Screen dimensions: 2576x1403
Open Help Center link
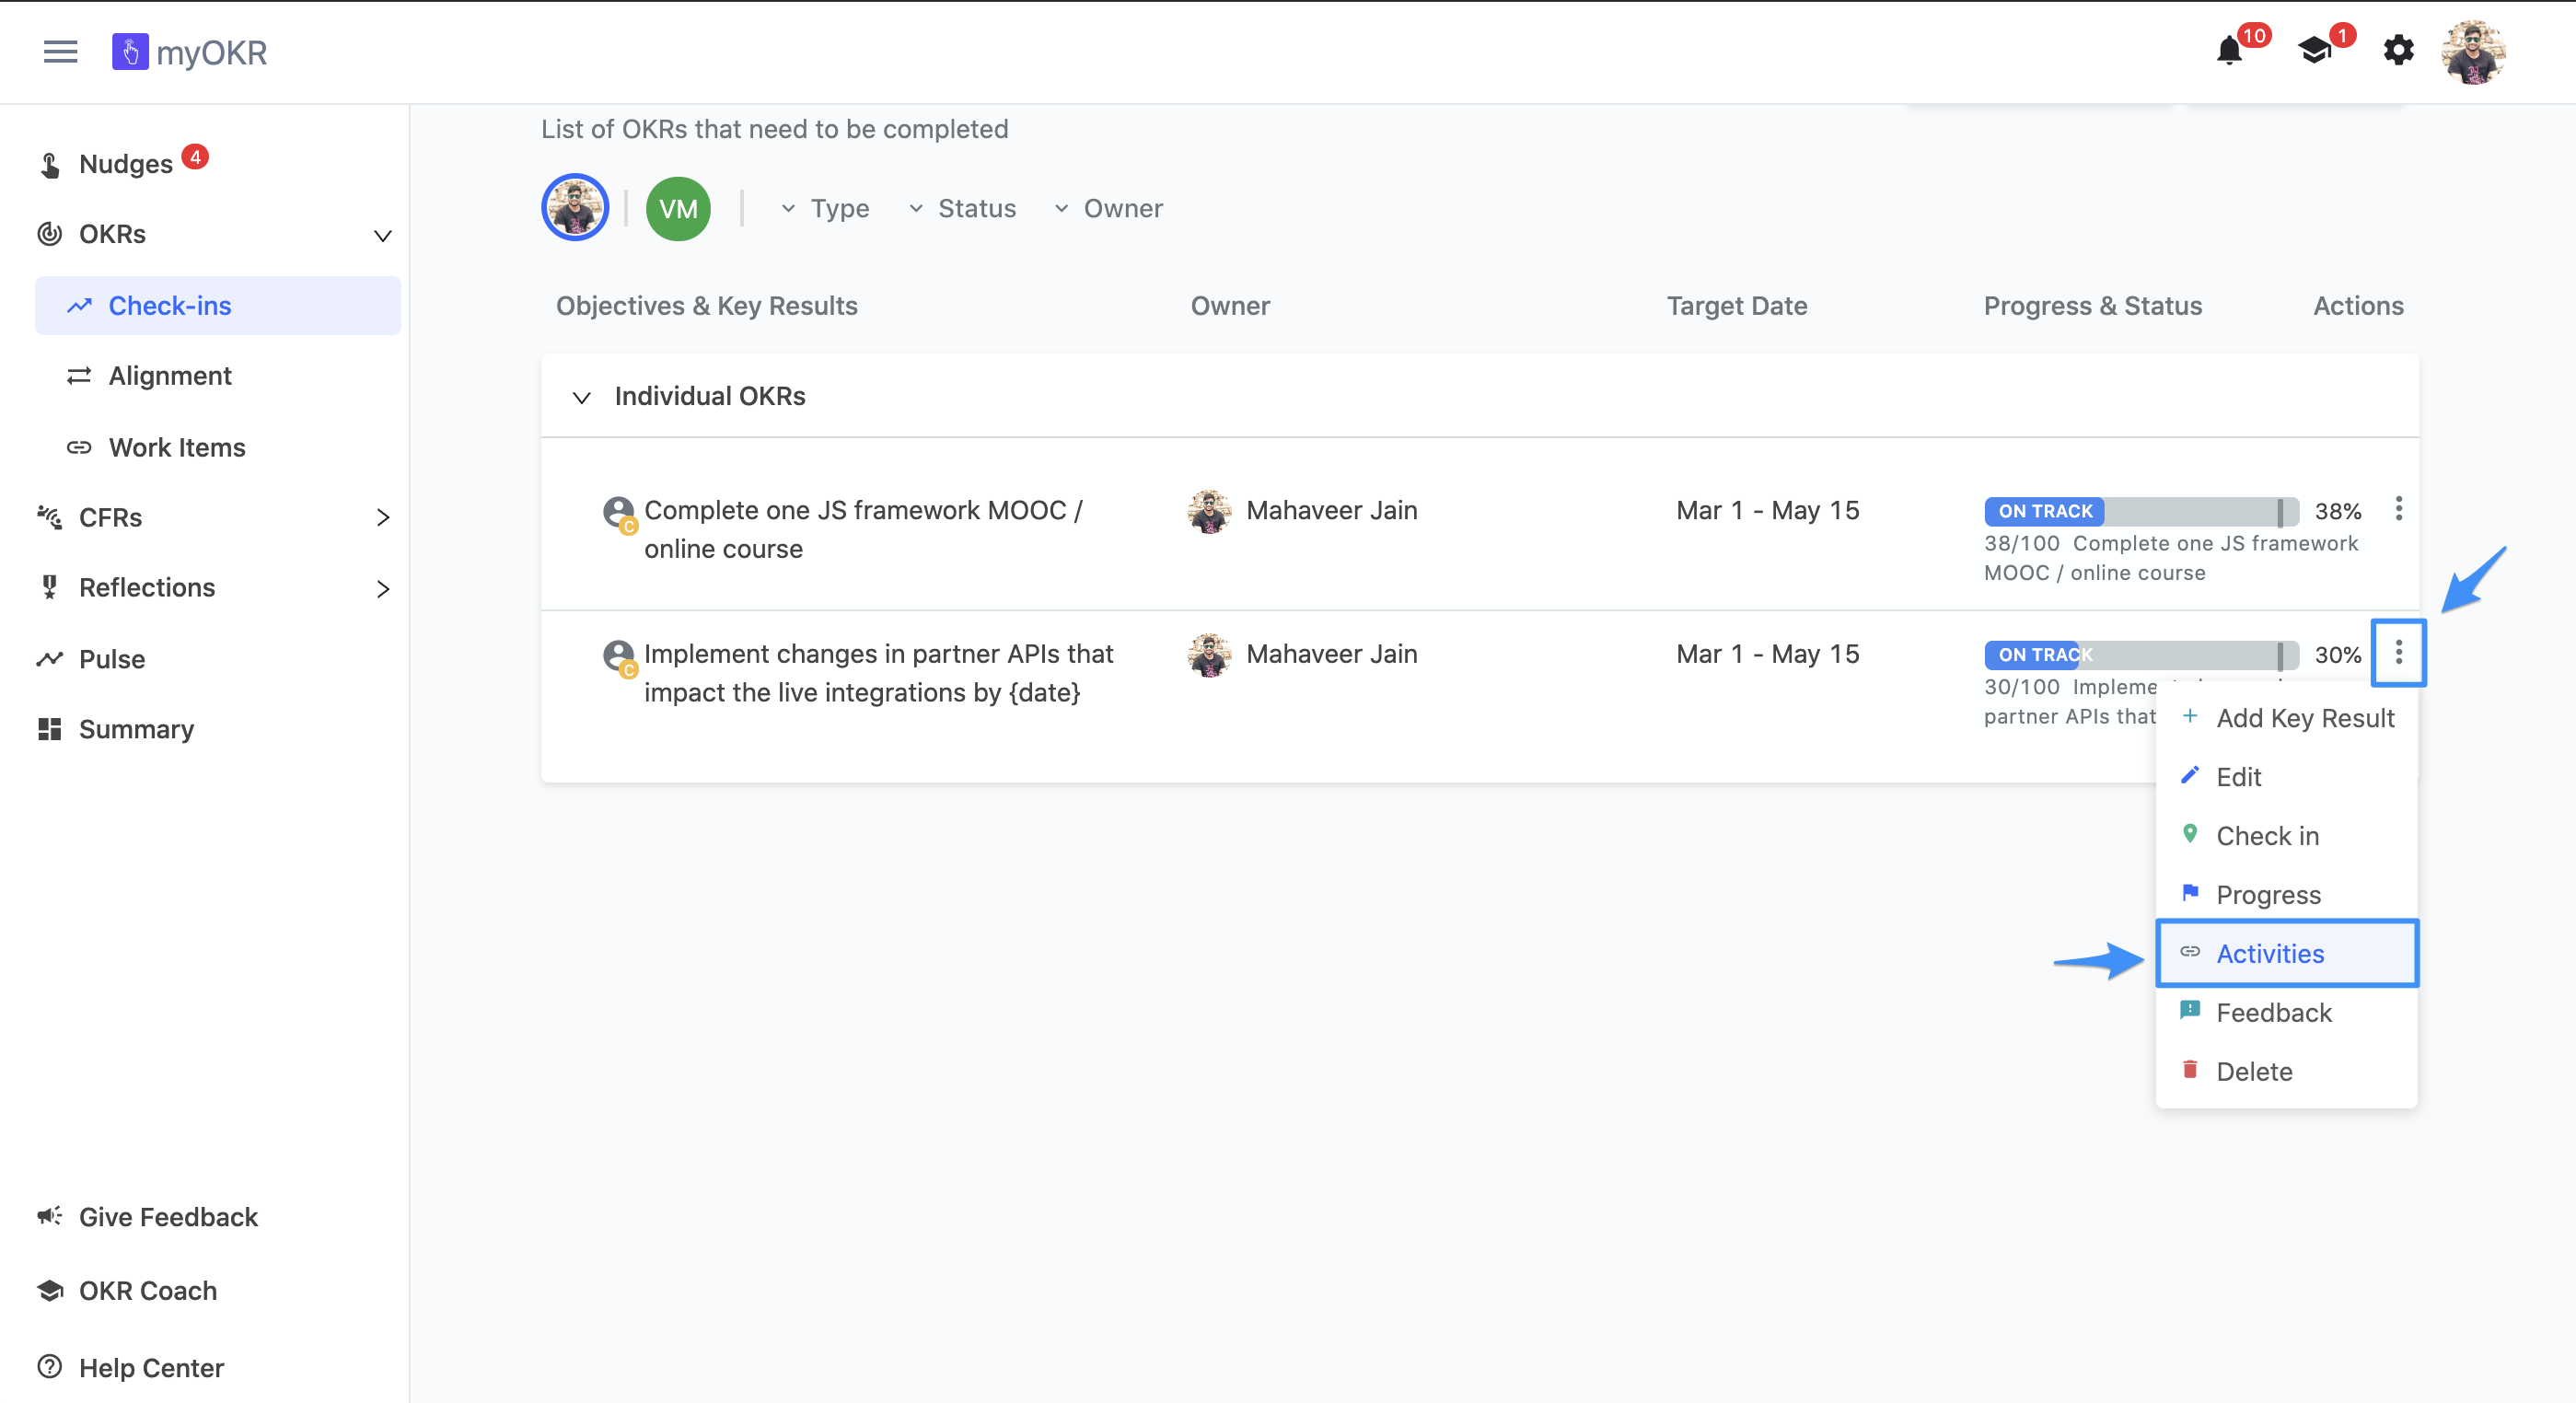(151, 1367)
